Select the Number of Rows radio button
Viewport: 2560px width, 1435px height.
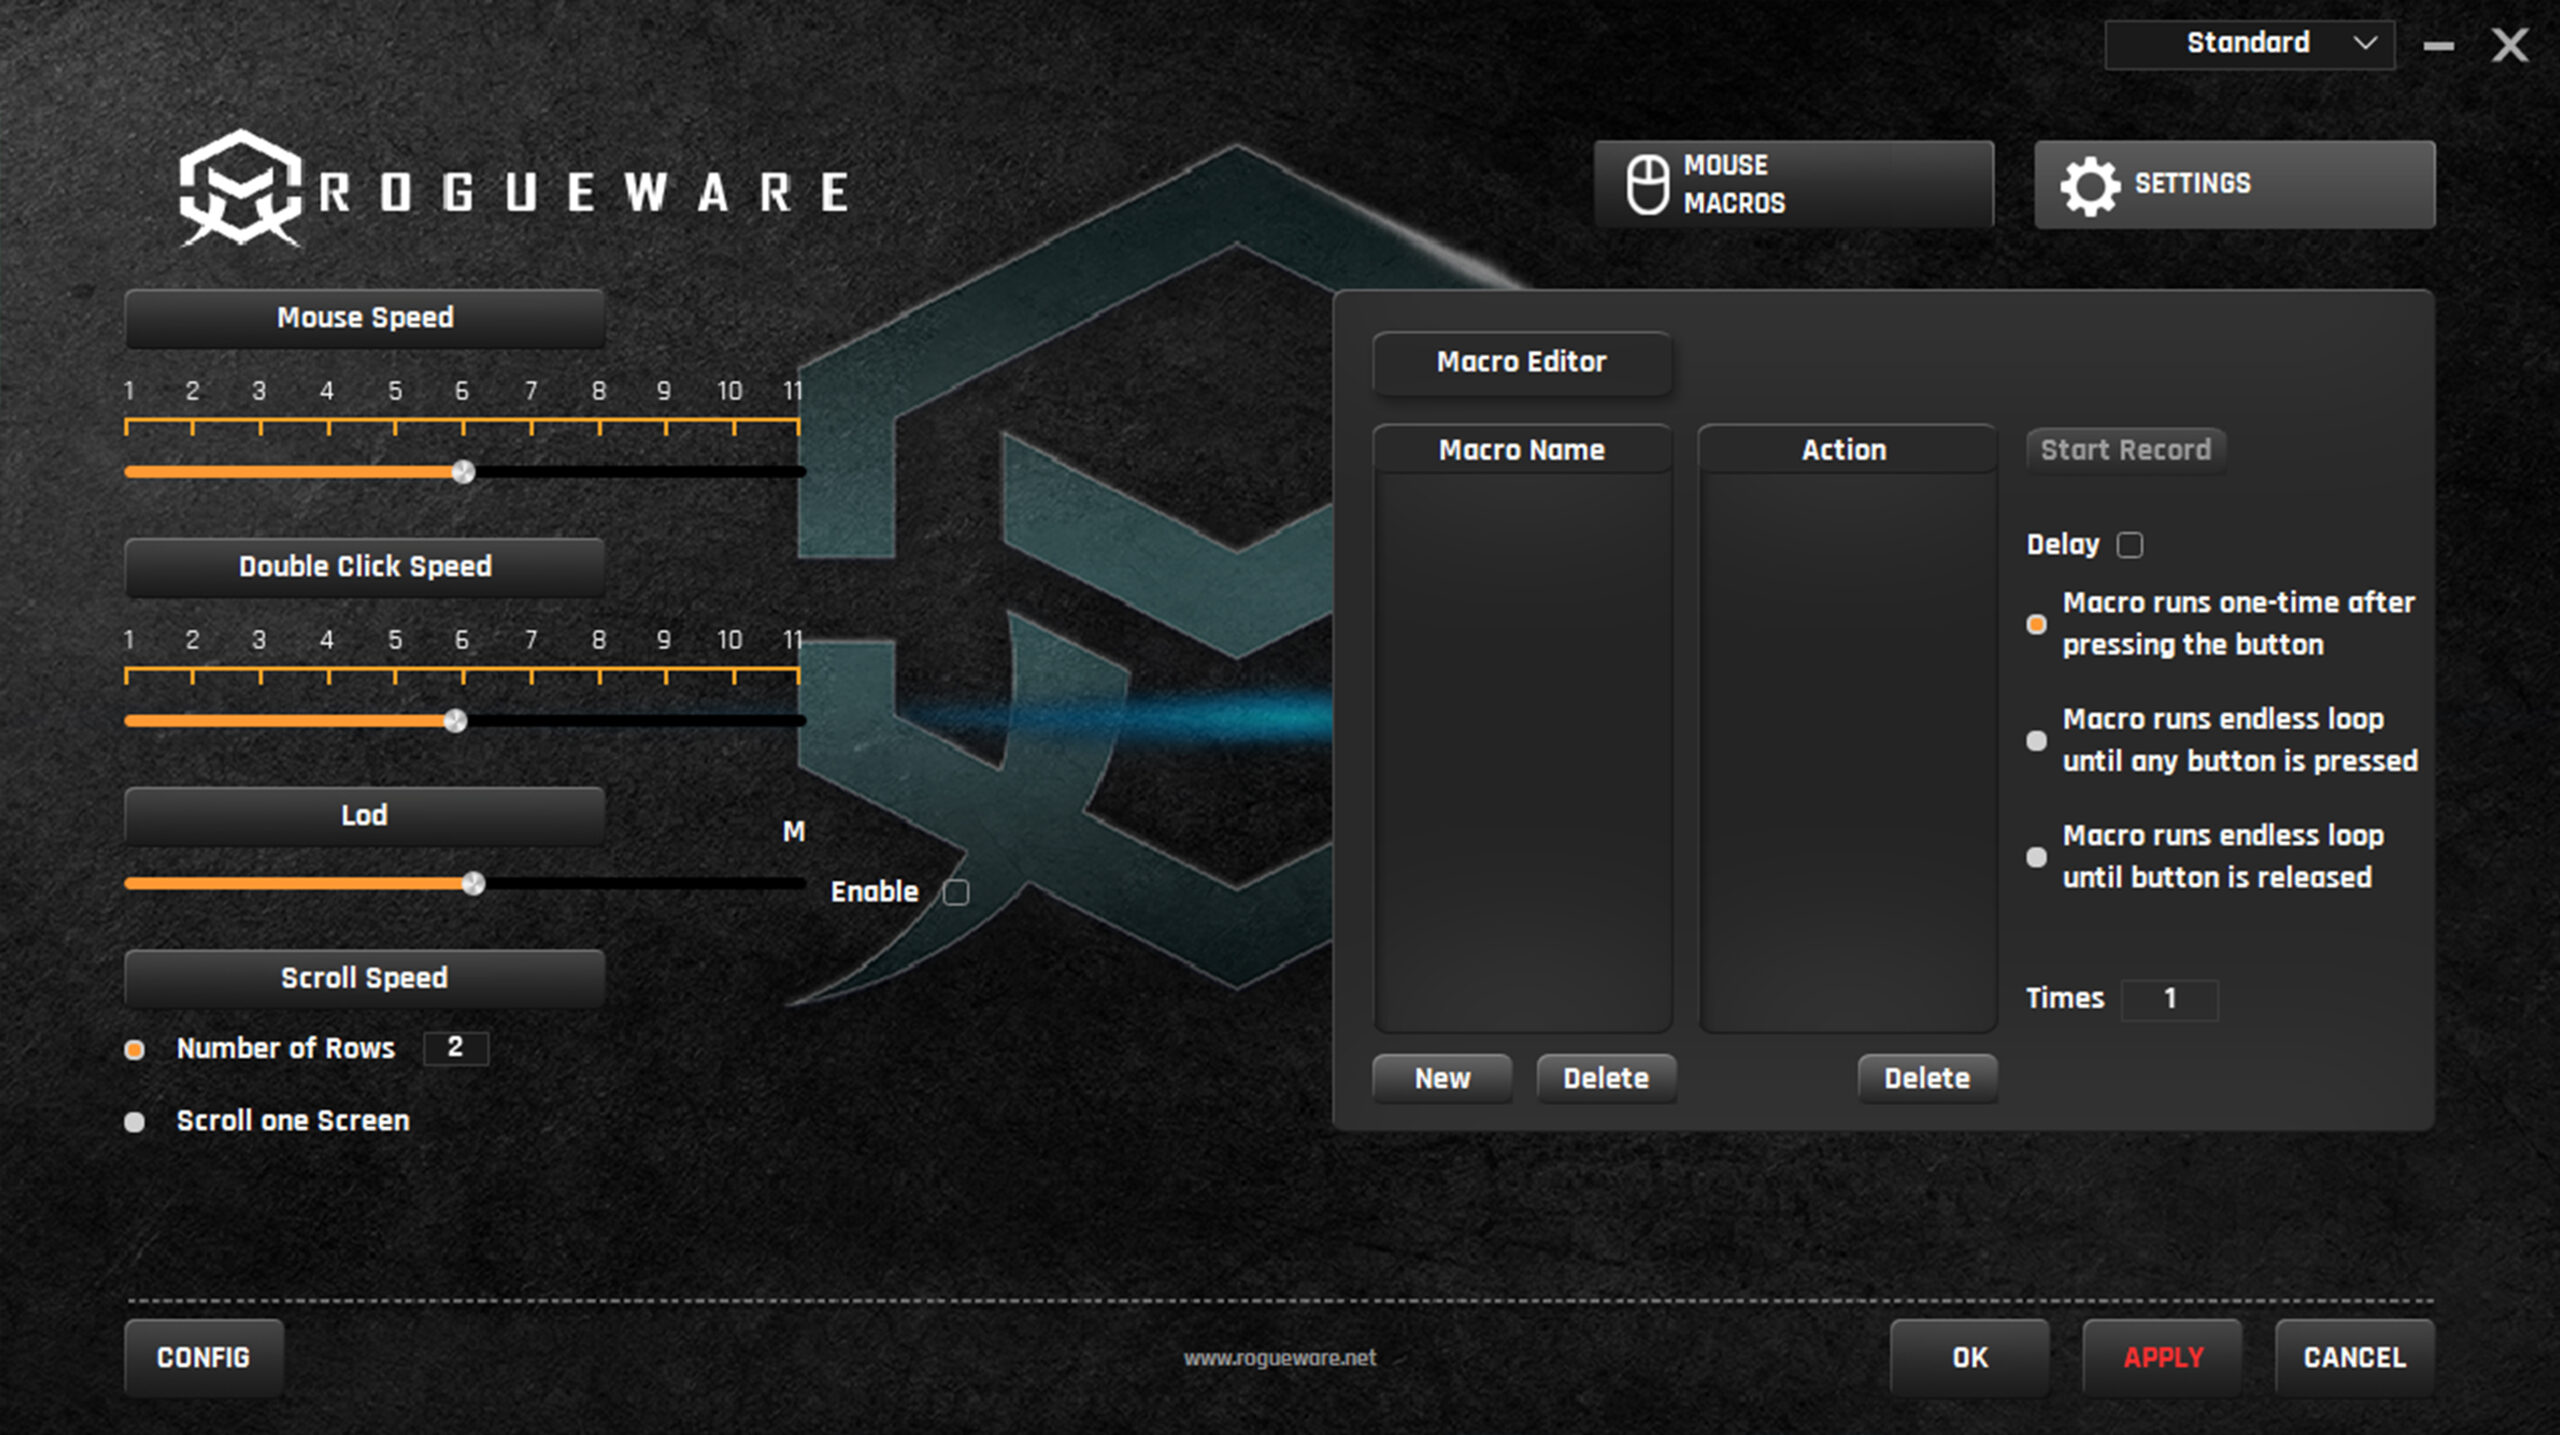click(134, 1049)
